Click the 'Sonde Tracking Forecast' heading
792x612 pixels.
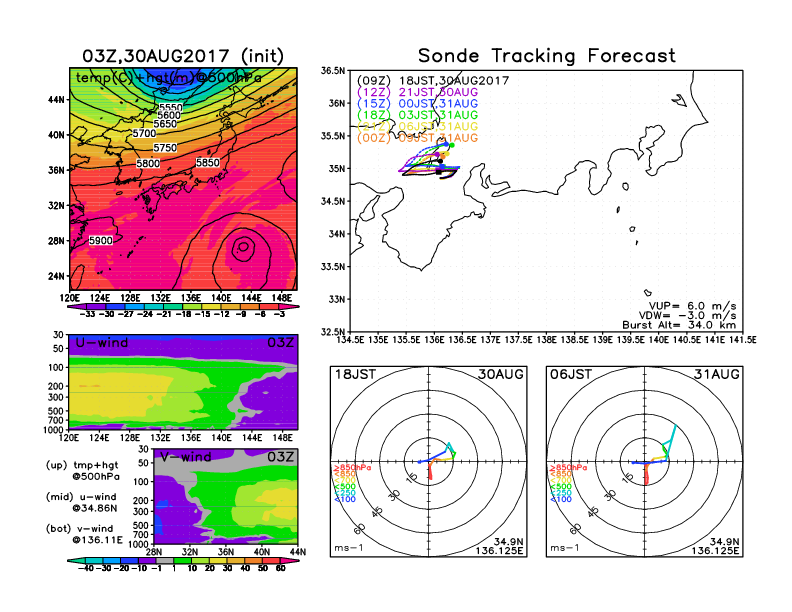[547, 55]
